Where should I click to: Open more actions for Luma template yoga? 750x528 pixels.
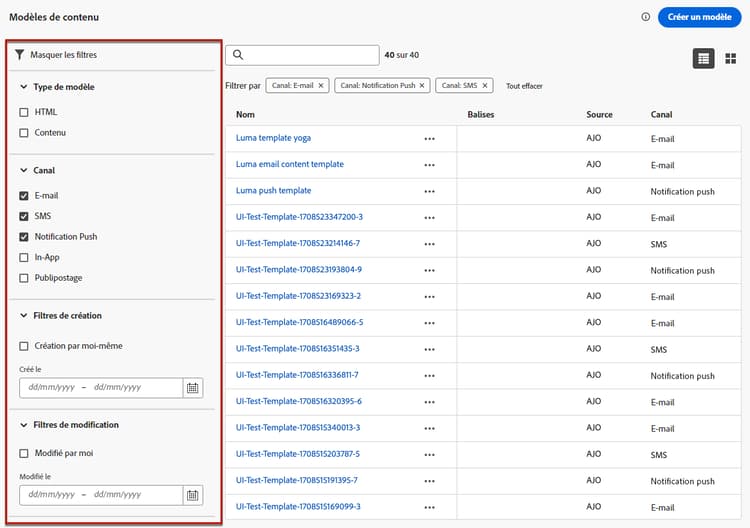point(430,139)
